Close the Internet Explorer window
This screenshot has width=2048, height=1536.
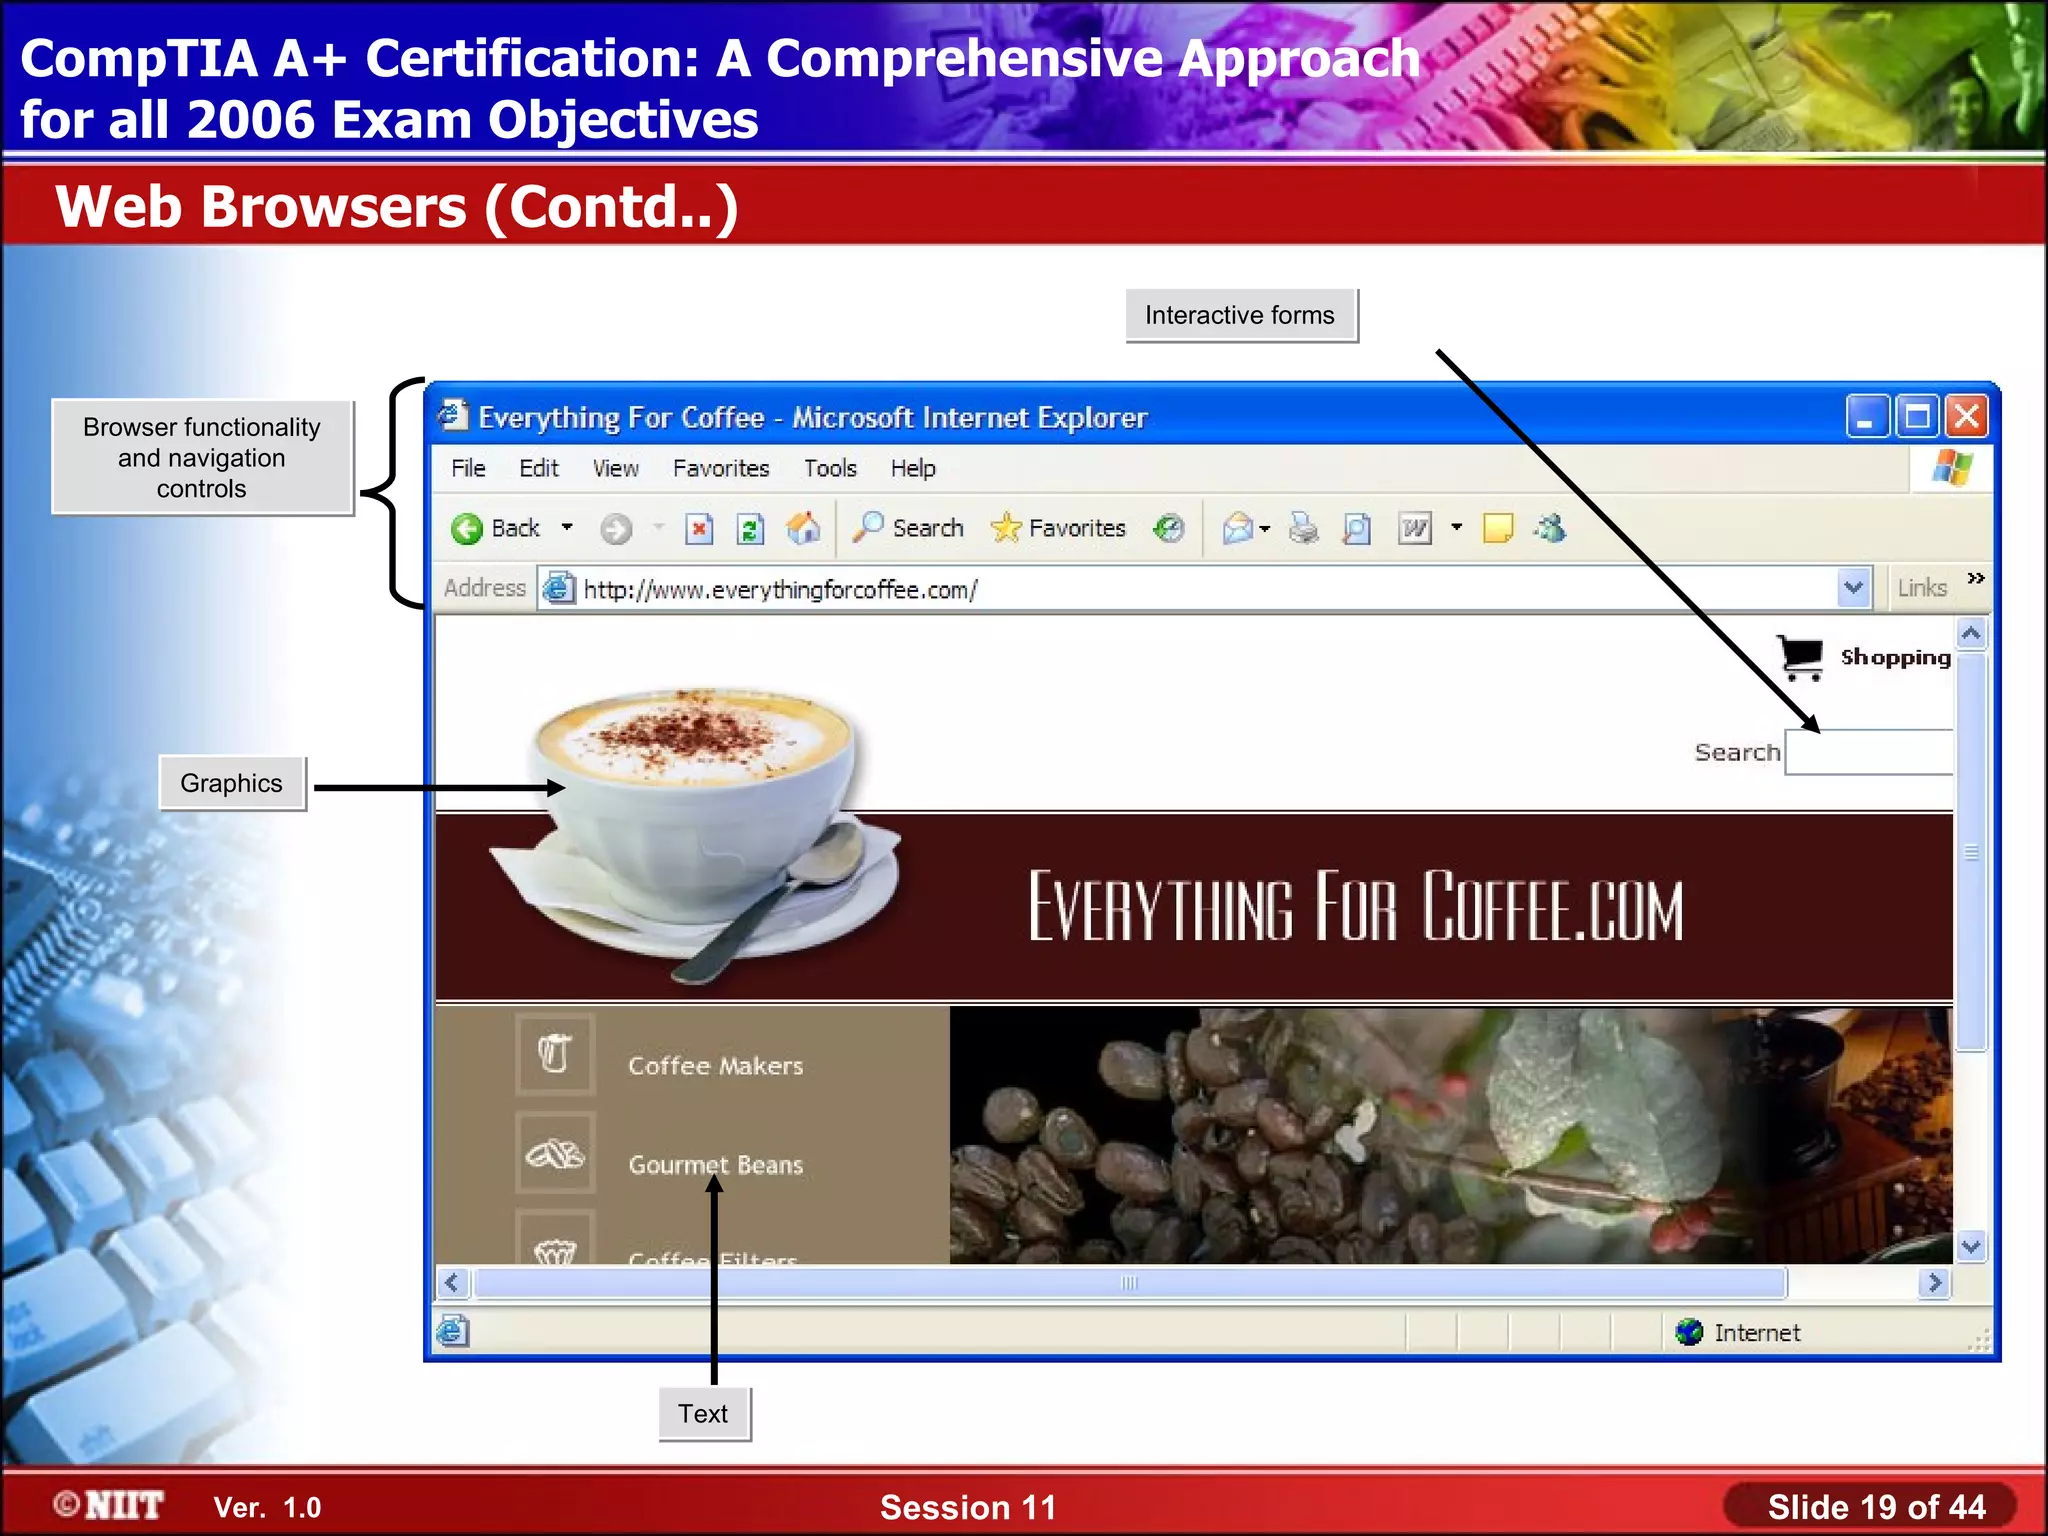click(1966, 416)
